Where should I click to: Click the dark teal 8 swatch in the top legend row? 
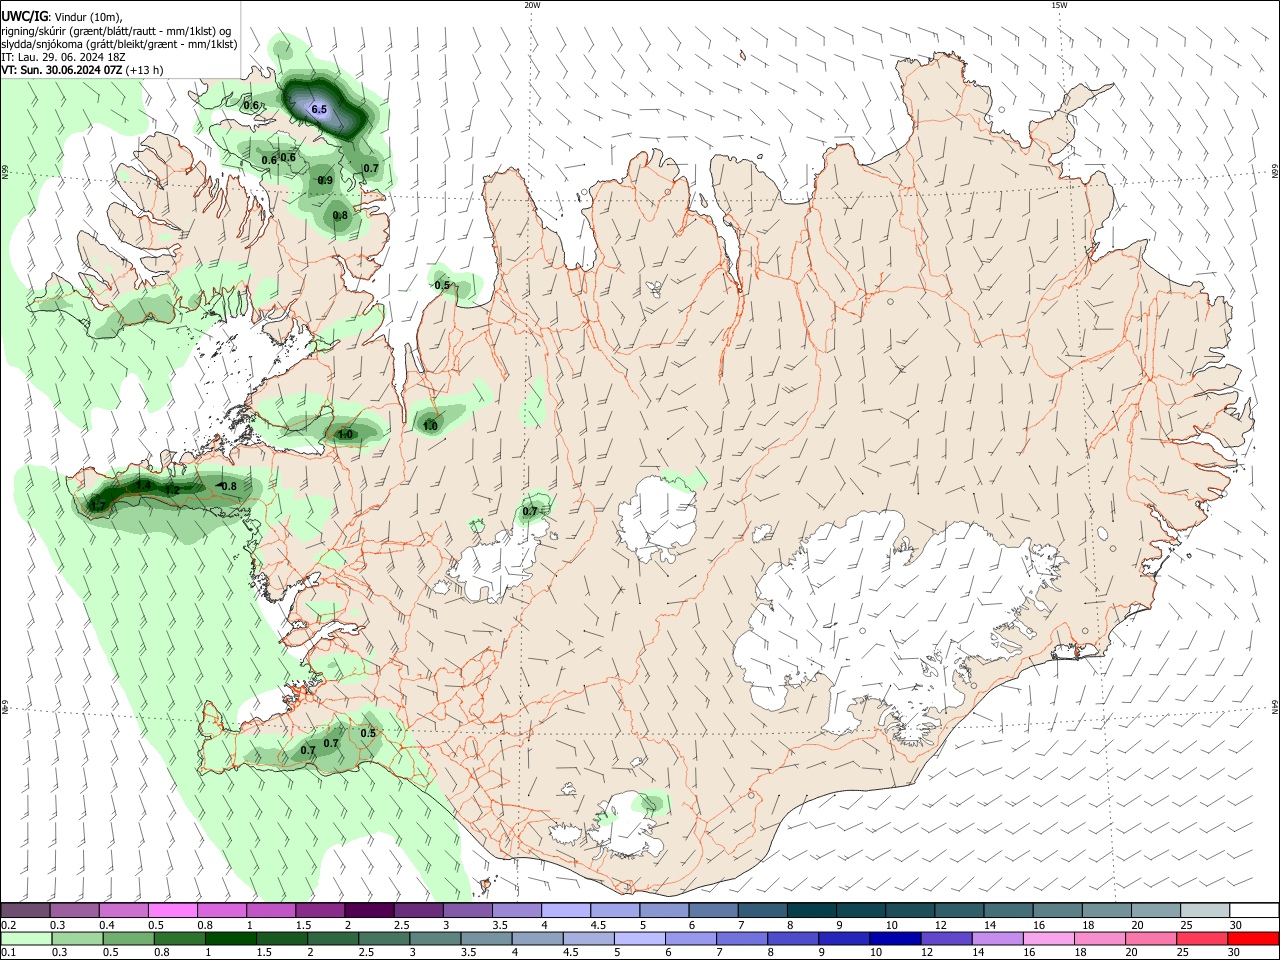pyautogui.click(x=812, y=910)
